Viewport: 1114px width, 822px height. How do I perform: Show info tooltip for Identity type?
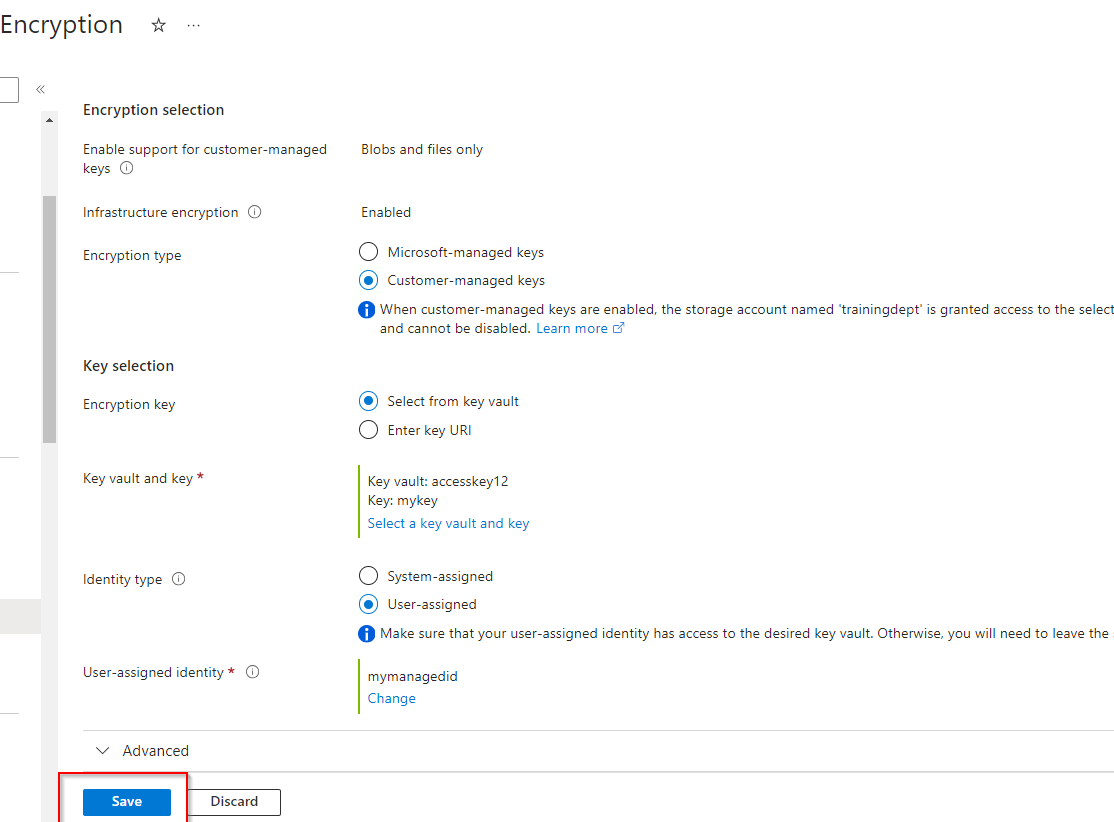(179, 579)
